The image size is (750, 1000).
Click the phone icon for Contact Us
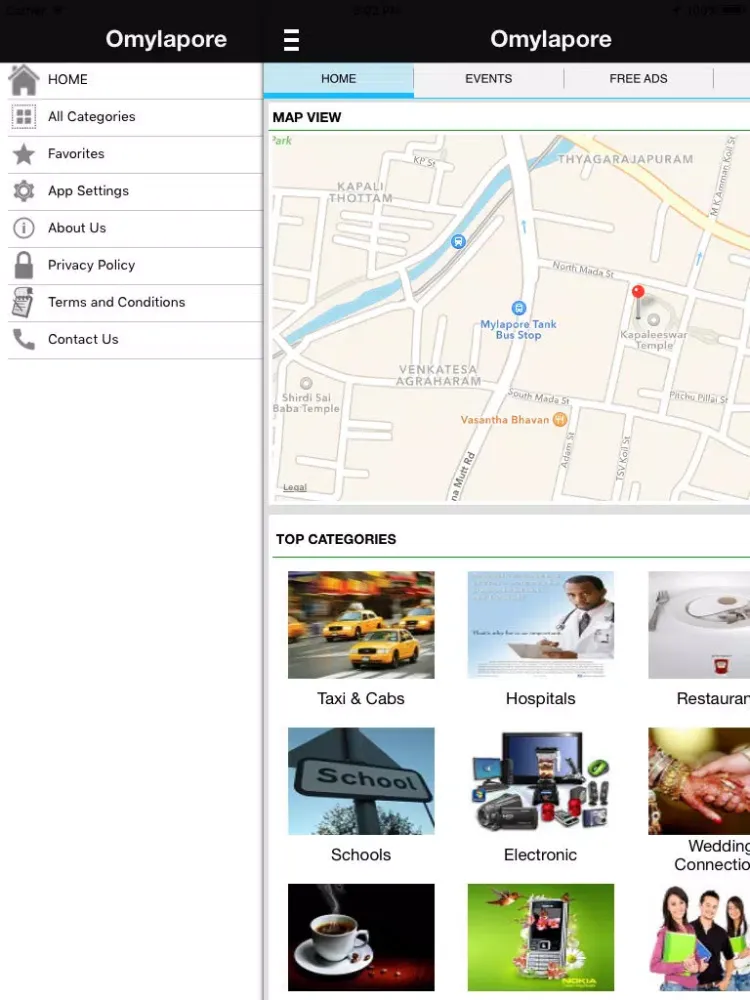24,339
